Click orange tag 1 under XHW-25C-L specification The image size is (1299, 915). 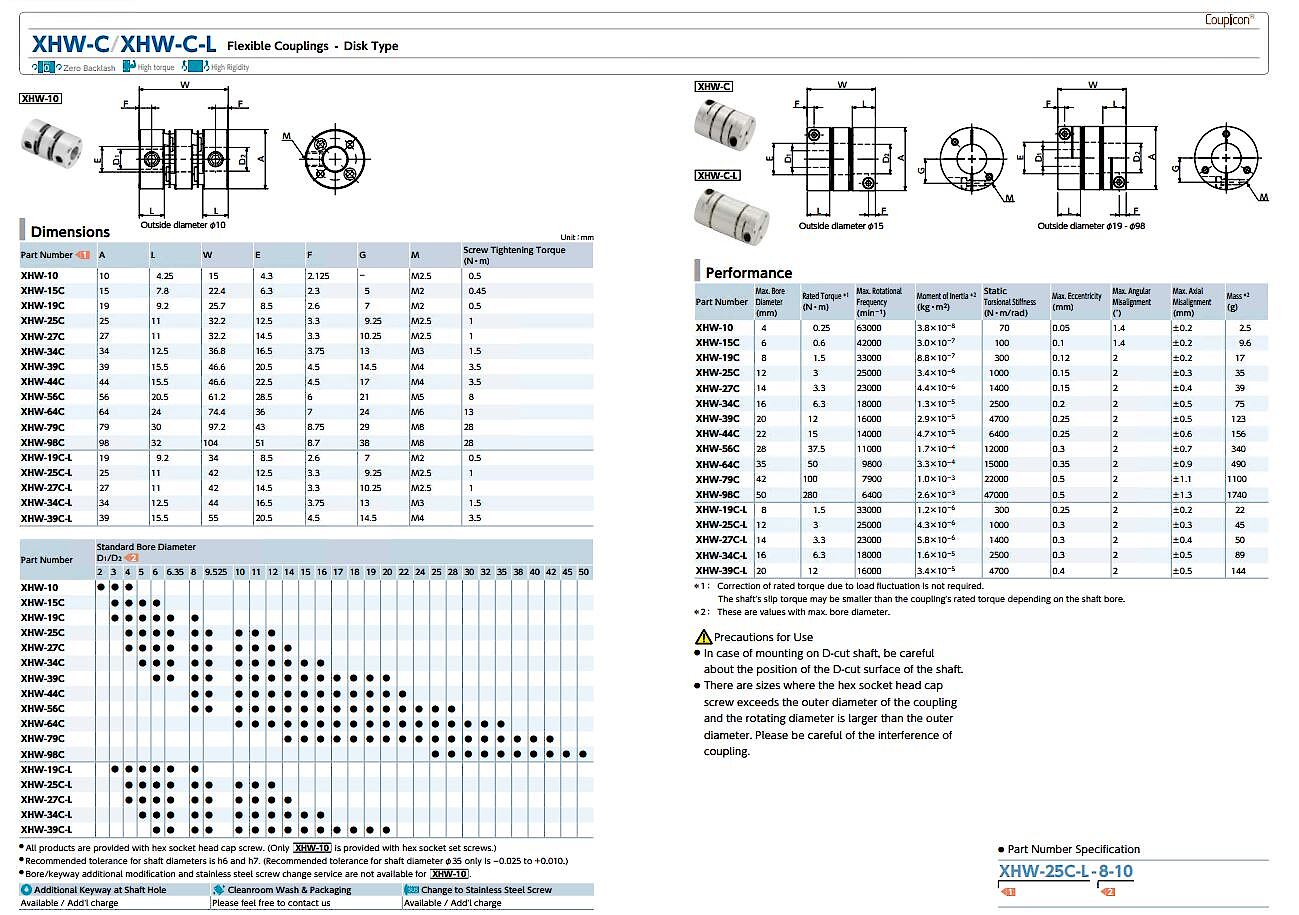point(1007,891)
